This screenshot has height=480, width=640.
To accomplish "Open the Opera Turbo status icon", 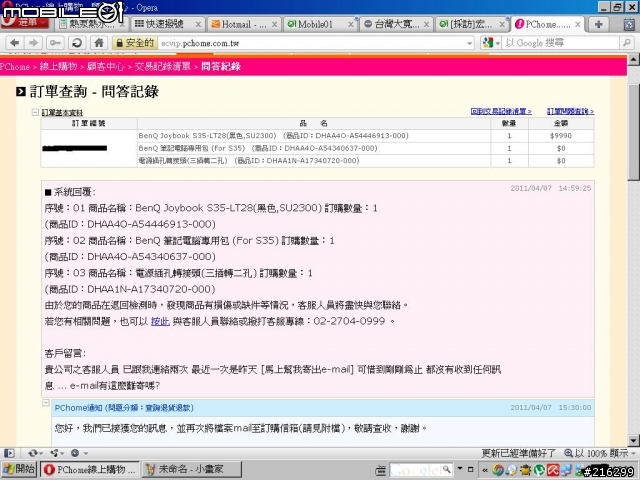I will 75,453.
